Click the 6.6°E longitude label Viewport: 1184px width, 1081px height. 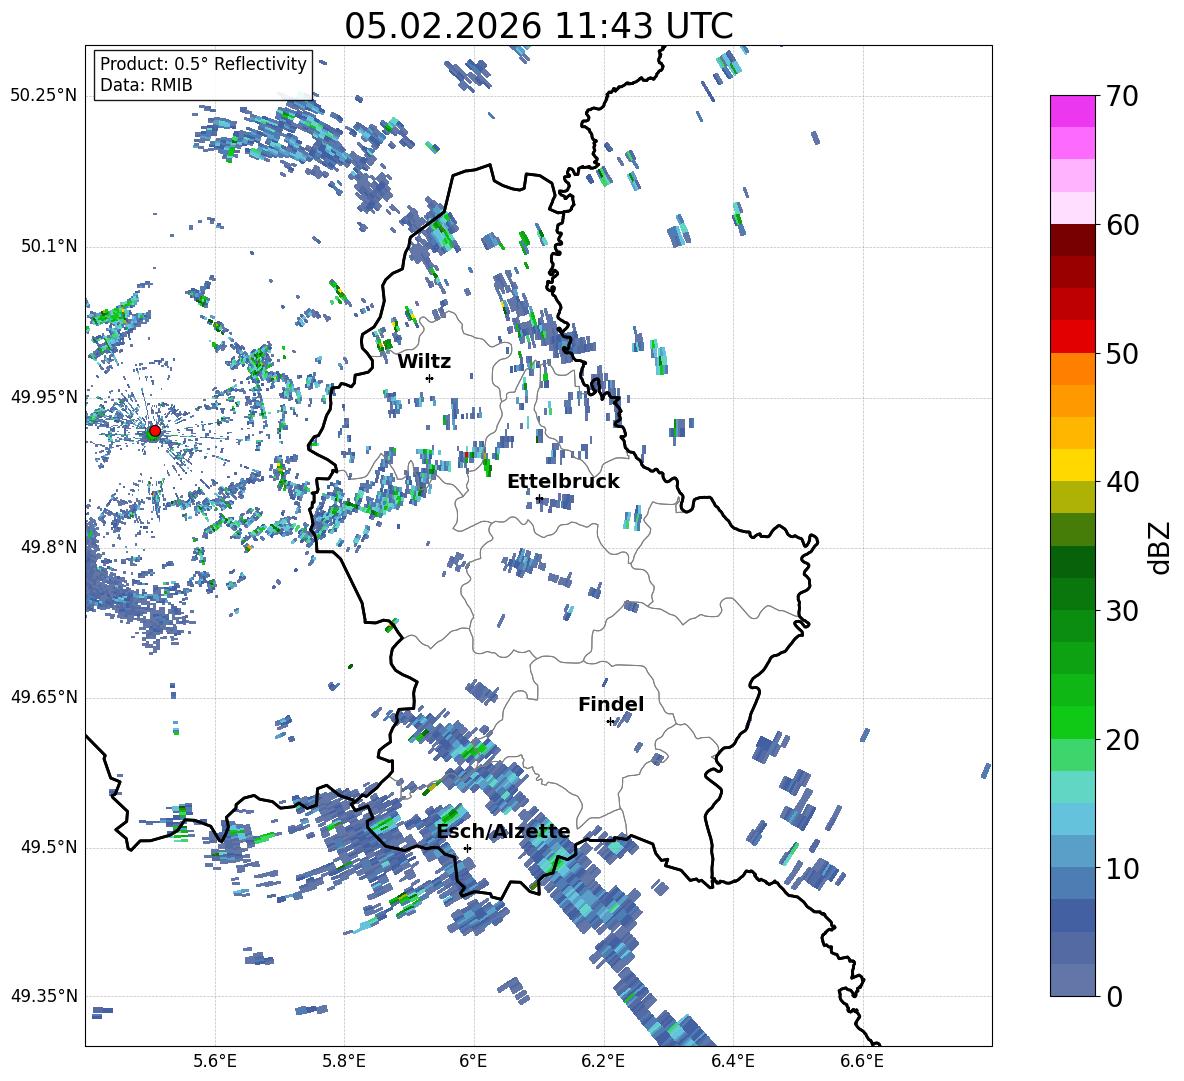pos(862,1061)
